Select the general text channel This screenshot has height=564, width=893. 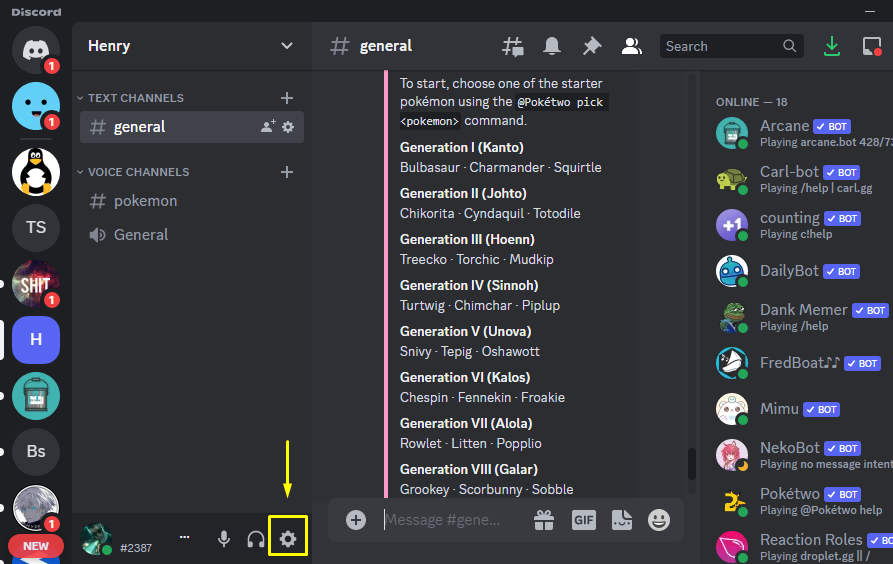pyautogui.click(x=192, y=127)
